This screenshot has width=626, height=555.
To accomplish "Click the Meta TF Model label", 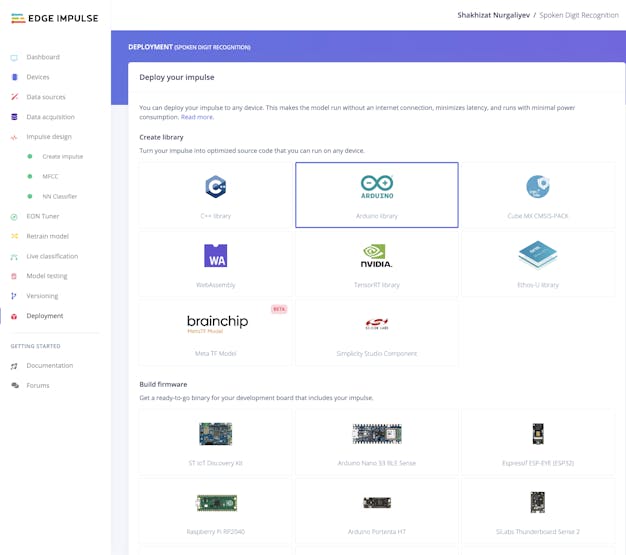I will (216, 354).
